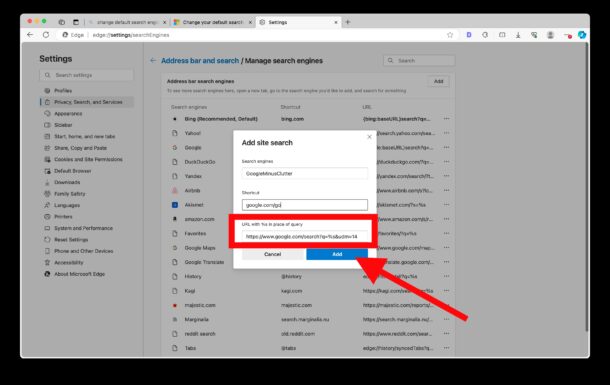Open a new tab with plus button
Screen dimensions: 610x385
coord(348,22)
